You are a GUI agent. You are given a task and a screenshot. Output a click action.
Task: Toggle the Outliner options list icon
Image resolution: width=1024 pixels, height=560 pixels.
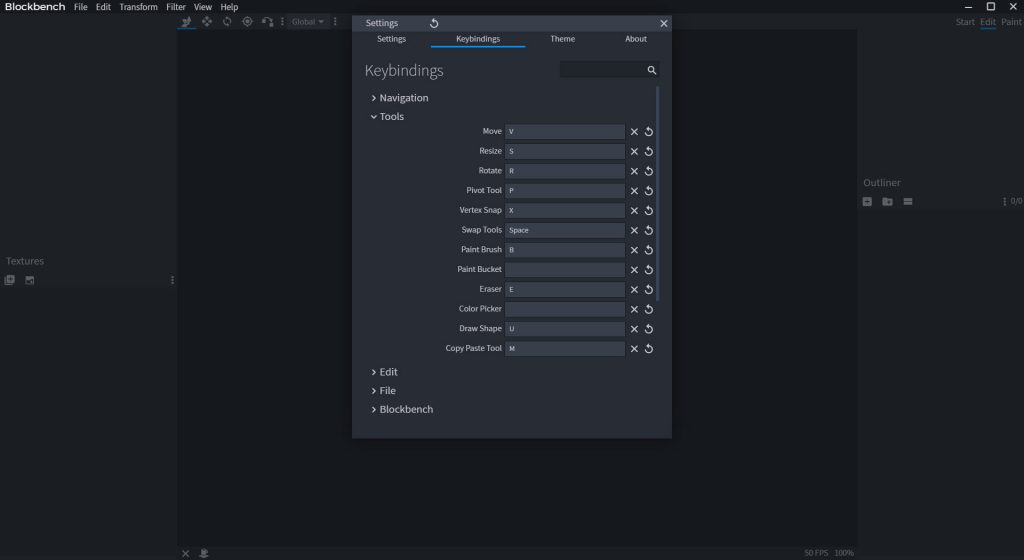click(x=908, y=202)
